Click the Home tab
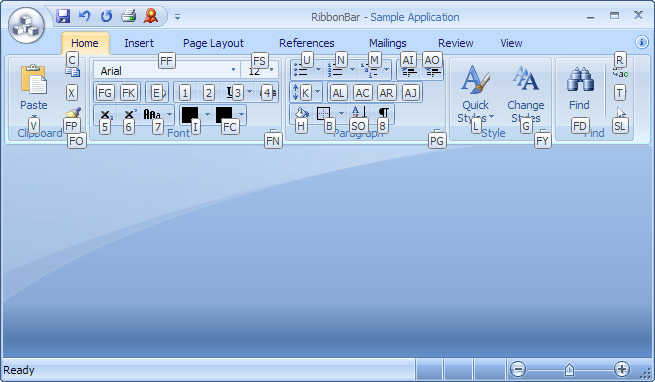655x382 pixels. [85, 43]
